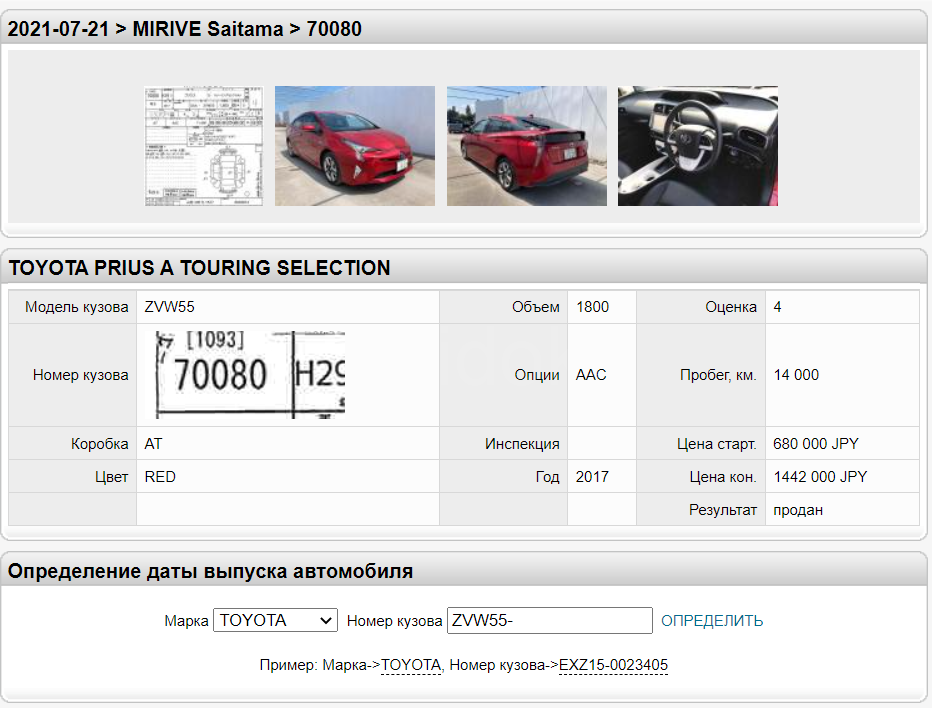The image size is (932, 708).
Task: Select the start price 680 000 JPY
Action: pos(816,444)
